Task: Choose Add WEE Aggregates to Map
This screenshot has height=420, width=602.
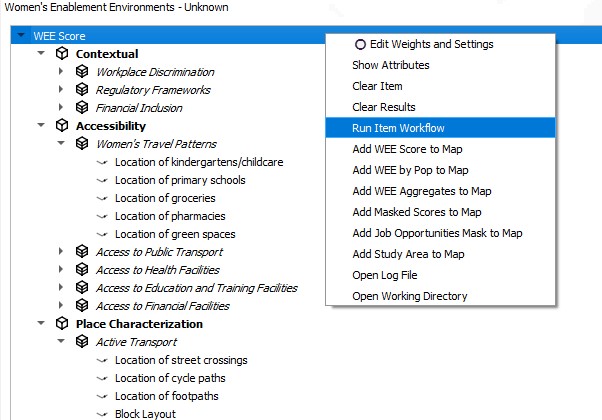Action: (440, 191)
